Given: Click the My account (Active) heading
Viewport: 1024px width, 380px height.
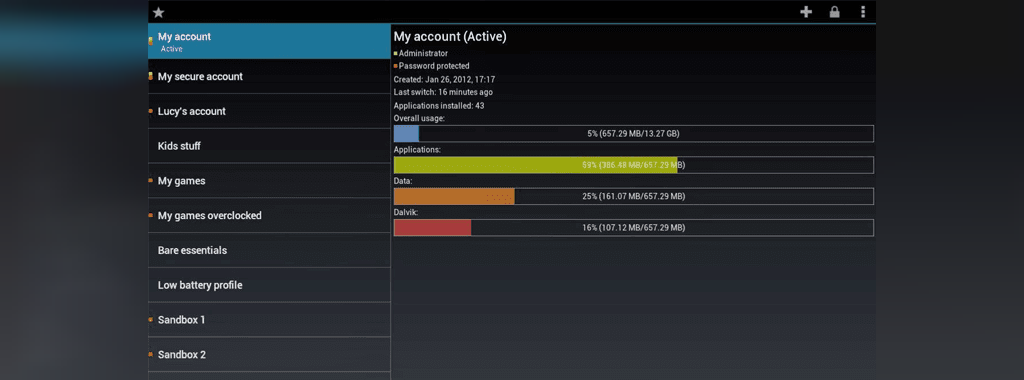Looking at the screenshot, I should coord(450,37).
